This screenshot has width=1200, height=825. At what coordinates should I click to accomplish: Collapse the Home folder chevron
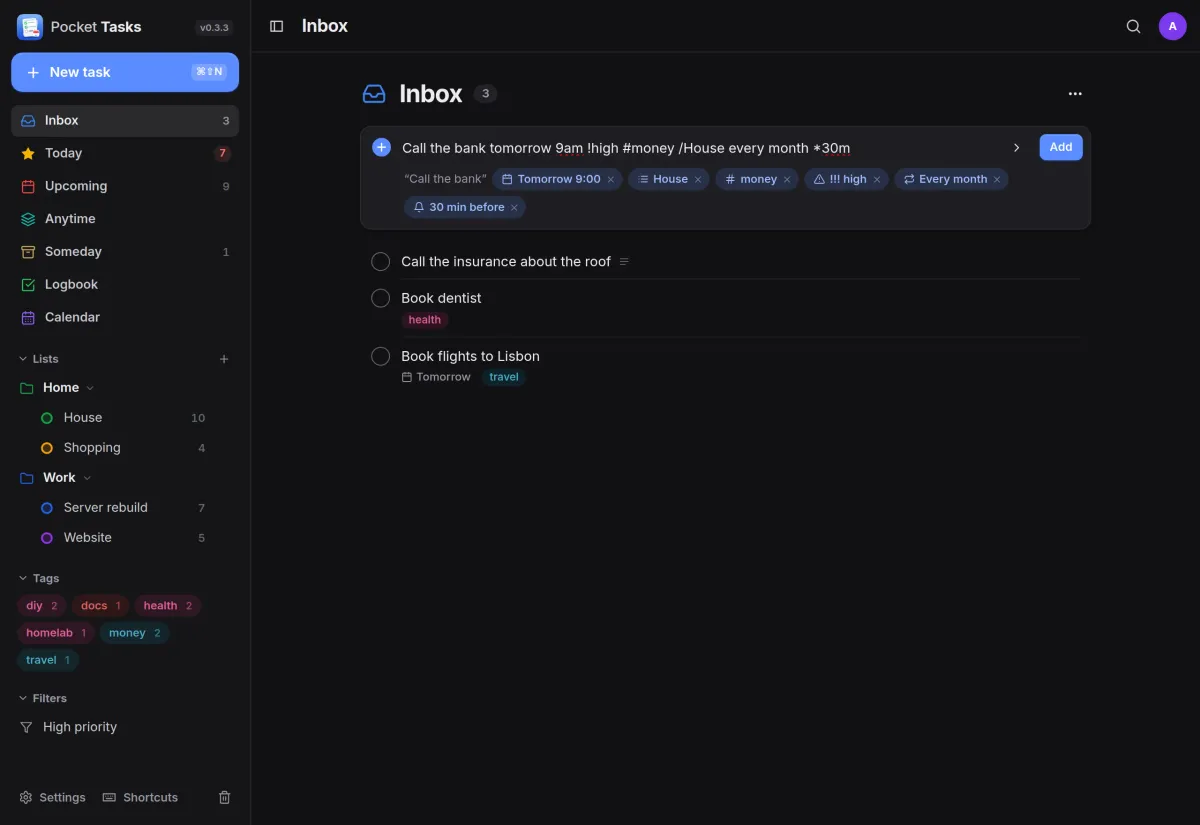click(90, 388)
